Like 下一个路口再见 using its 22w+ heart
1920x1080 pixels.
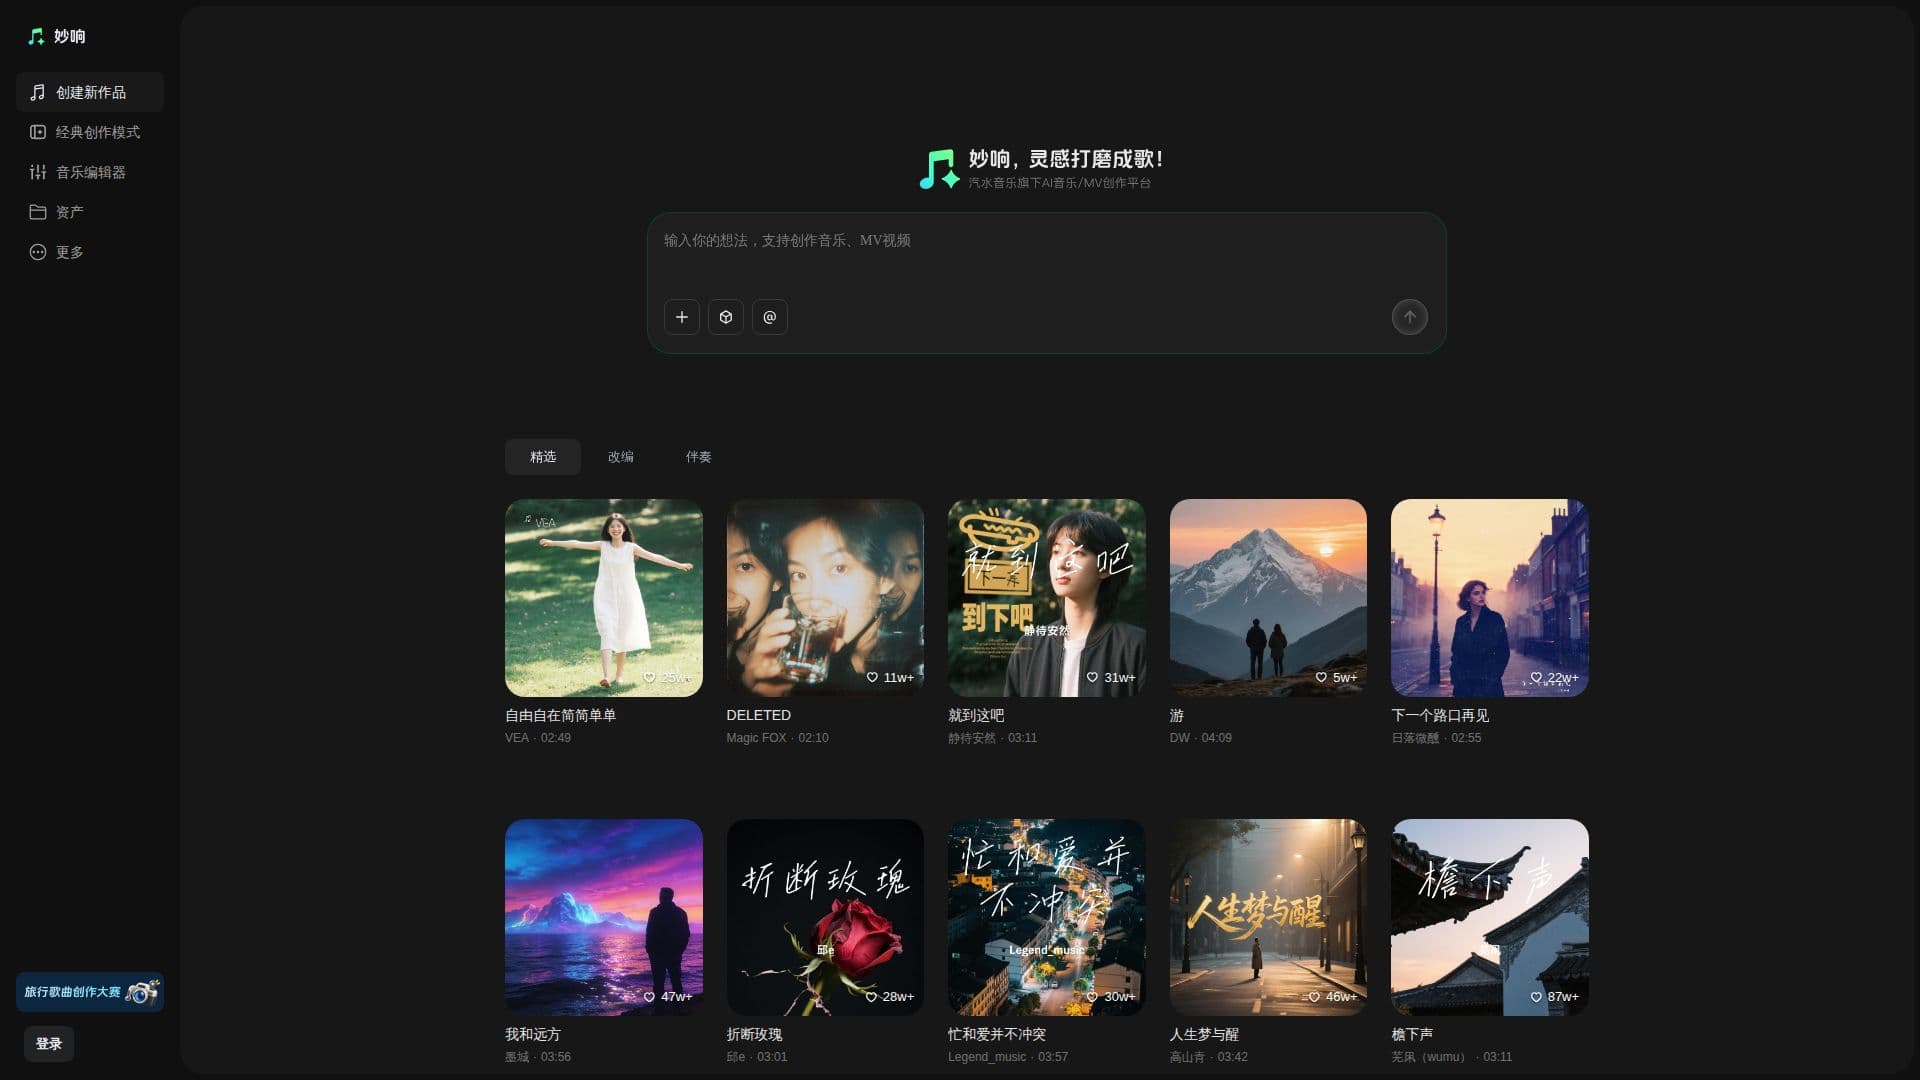click(1536, 677)
